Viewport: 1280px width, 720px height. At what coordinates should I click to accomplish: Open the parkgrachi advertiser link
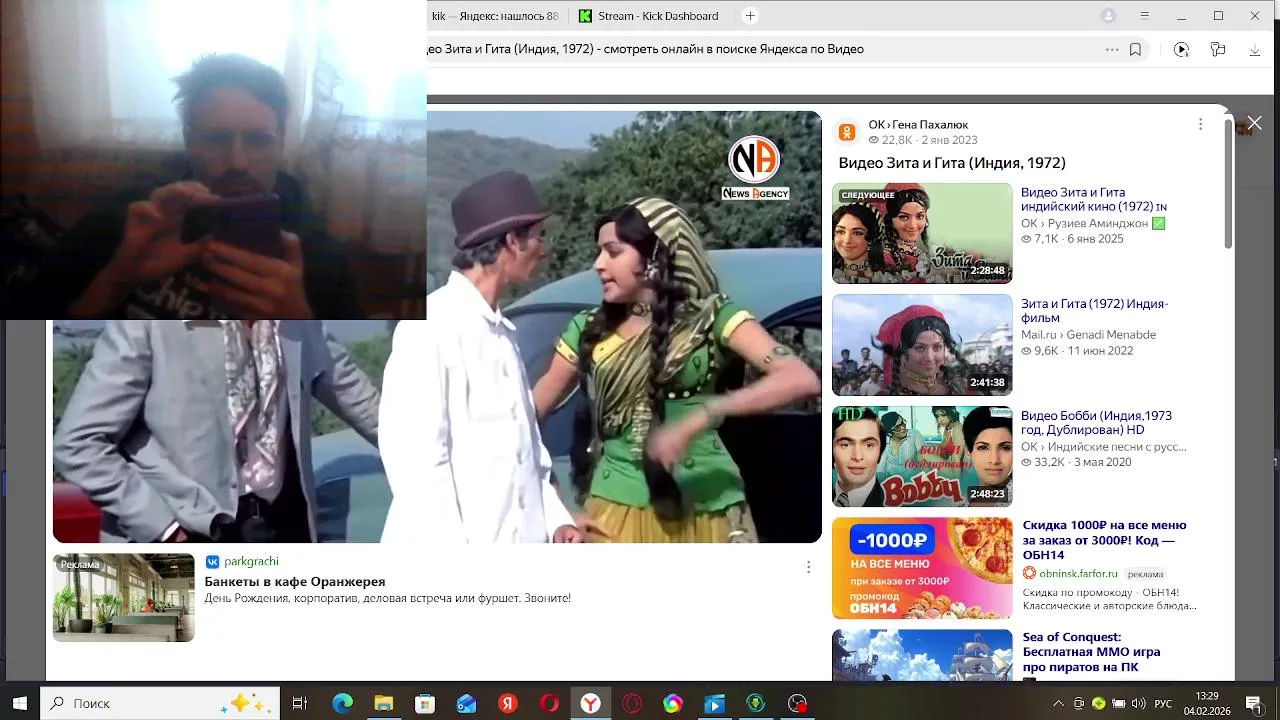coord(251,562)
